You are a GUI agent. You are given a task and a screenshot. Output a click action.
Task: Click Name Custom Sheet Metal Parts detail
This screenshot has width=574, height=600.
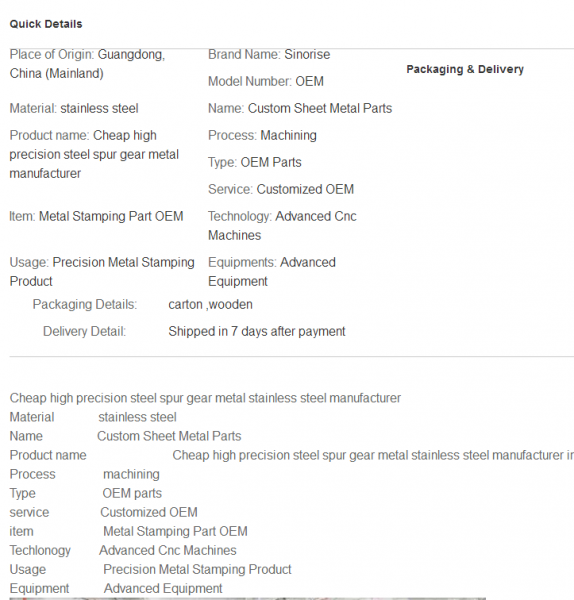[x=300, y=108]
